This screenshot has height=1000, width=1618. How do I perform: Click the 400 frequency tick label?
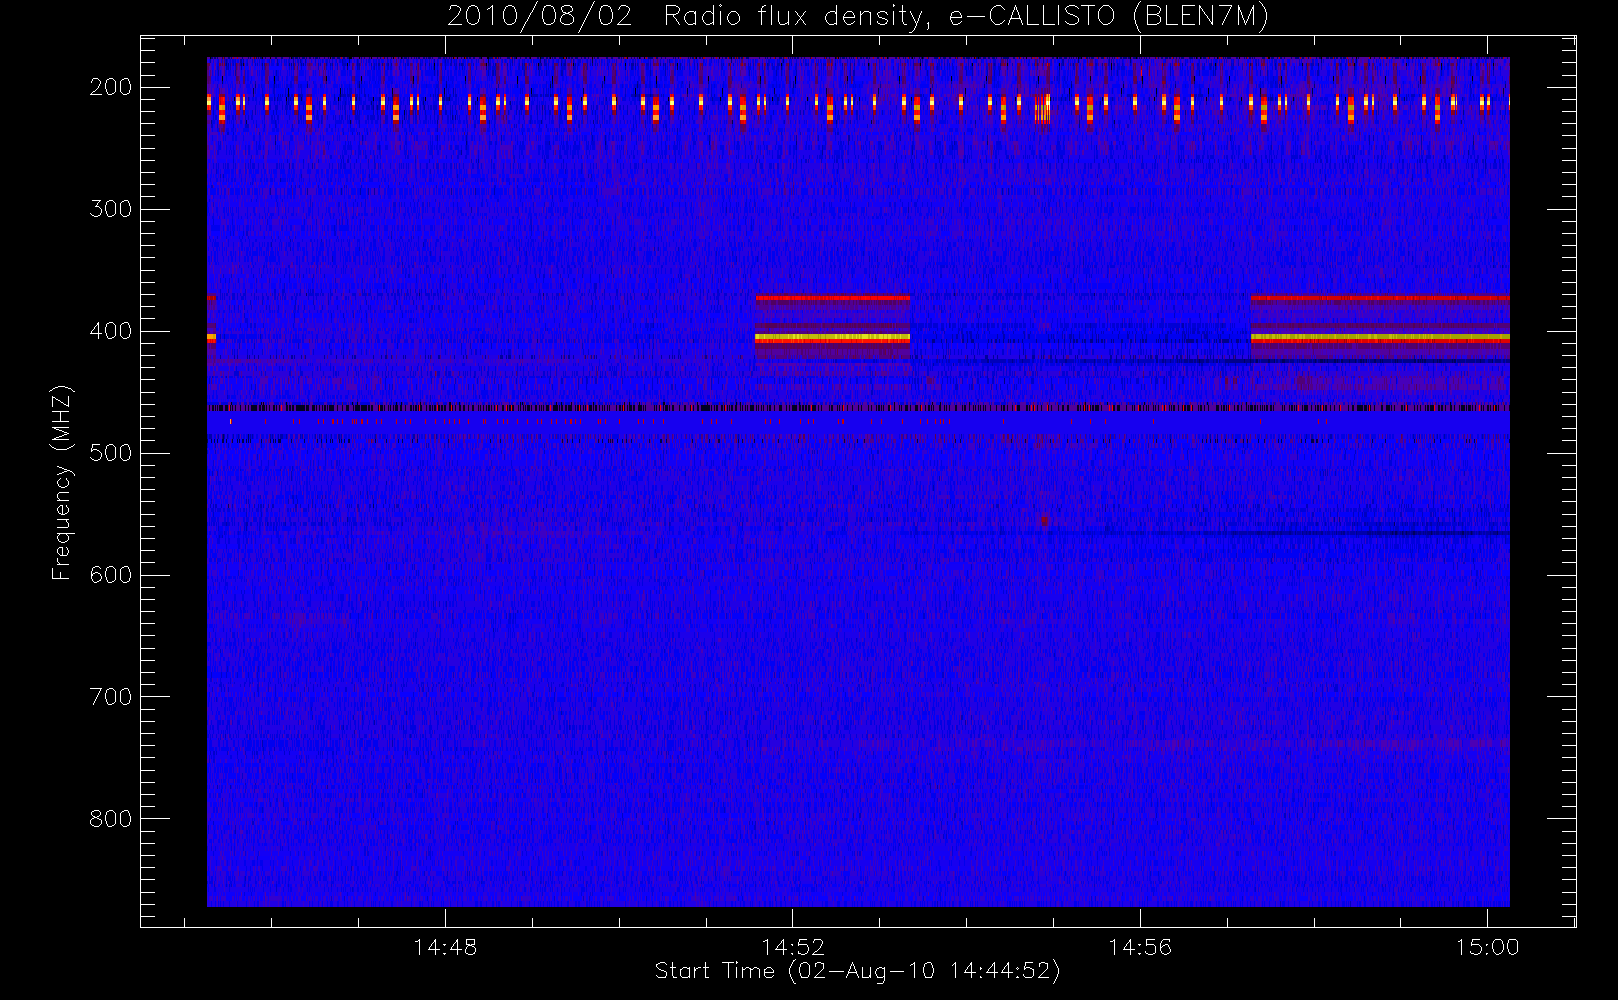tap(111, 331)
